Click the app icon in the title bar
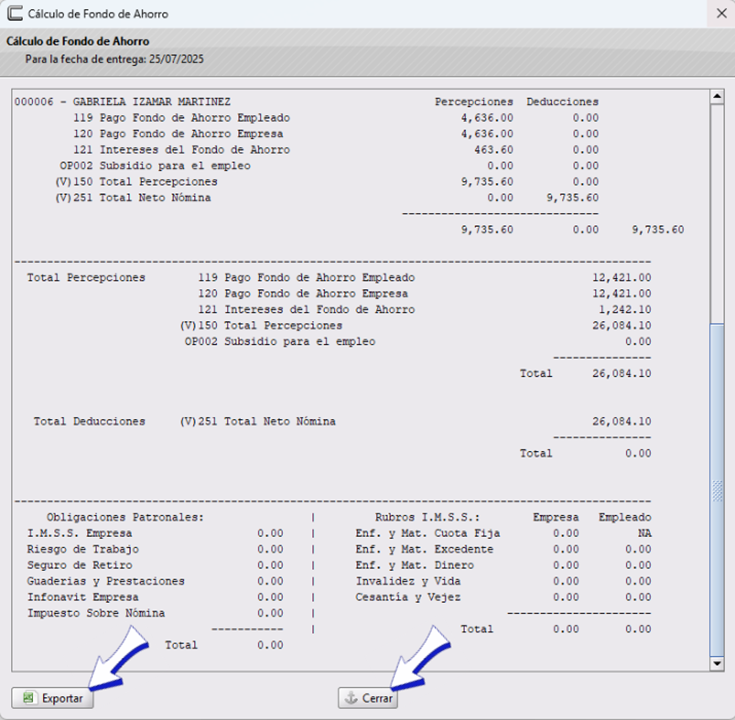The height and width of the screenshot is (720, 735). [15, 14]
